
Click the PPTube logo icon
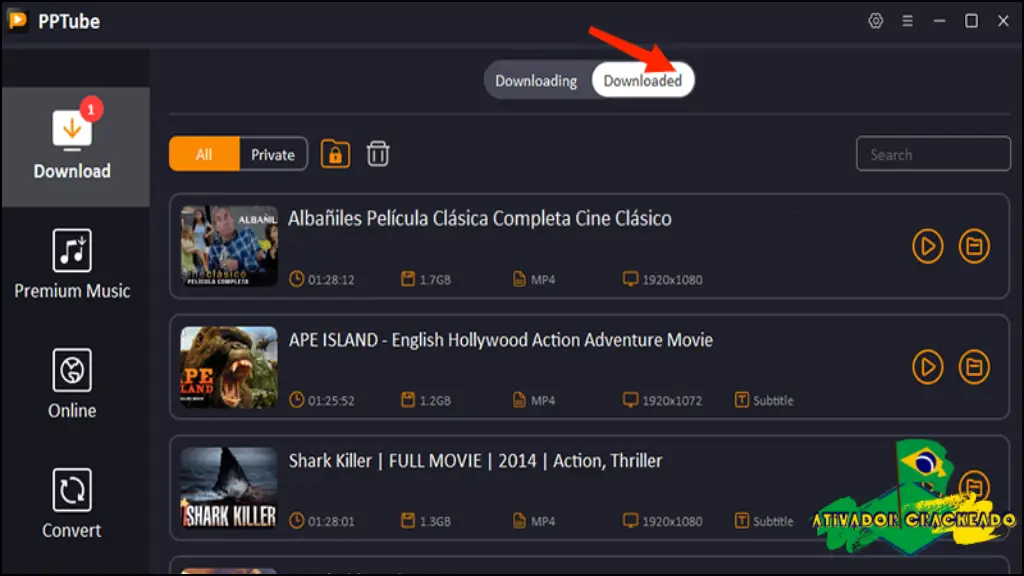pos(18,21)
